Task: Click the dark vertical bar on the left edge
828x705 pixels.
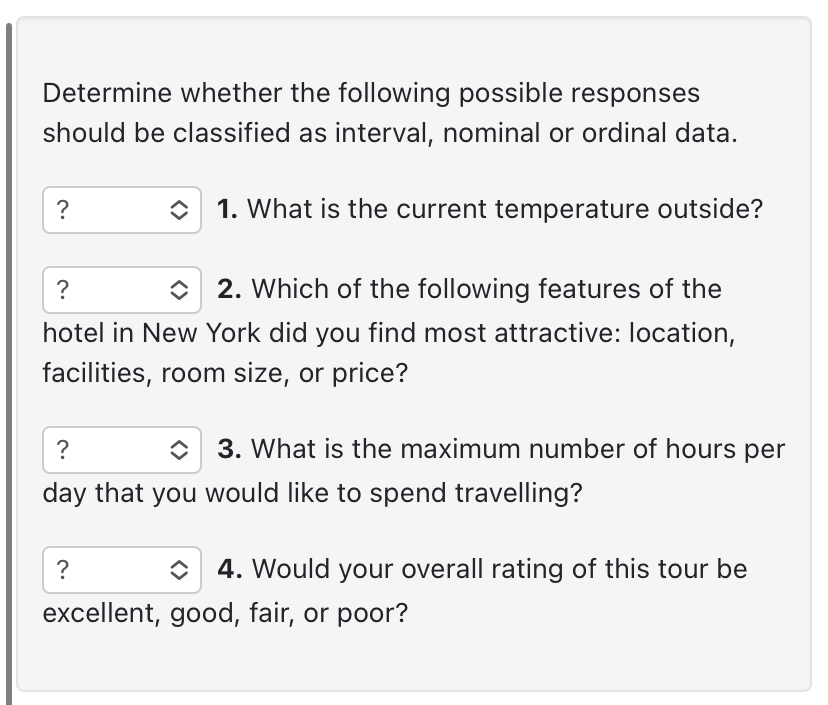Action: (10, 360)
